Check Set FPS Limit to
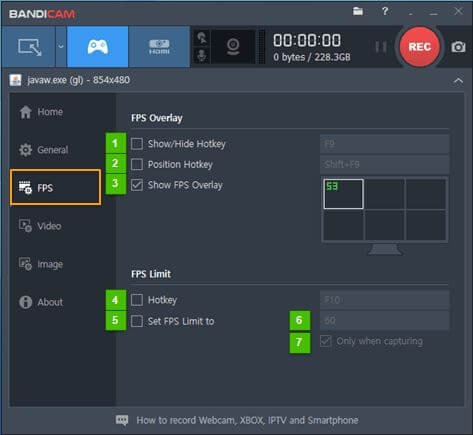 137,321
